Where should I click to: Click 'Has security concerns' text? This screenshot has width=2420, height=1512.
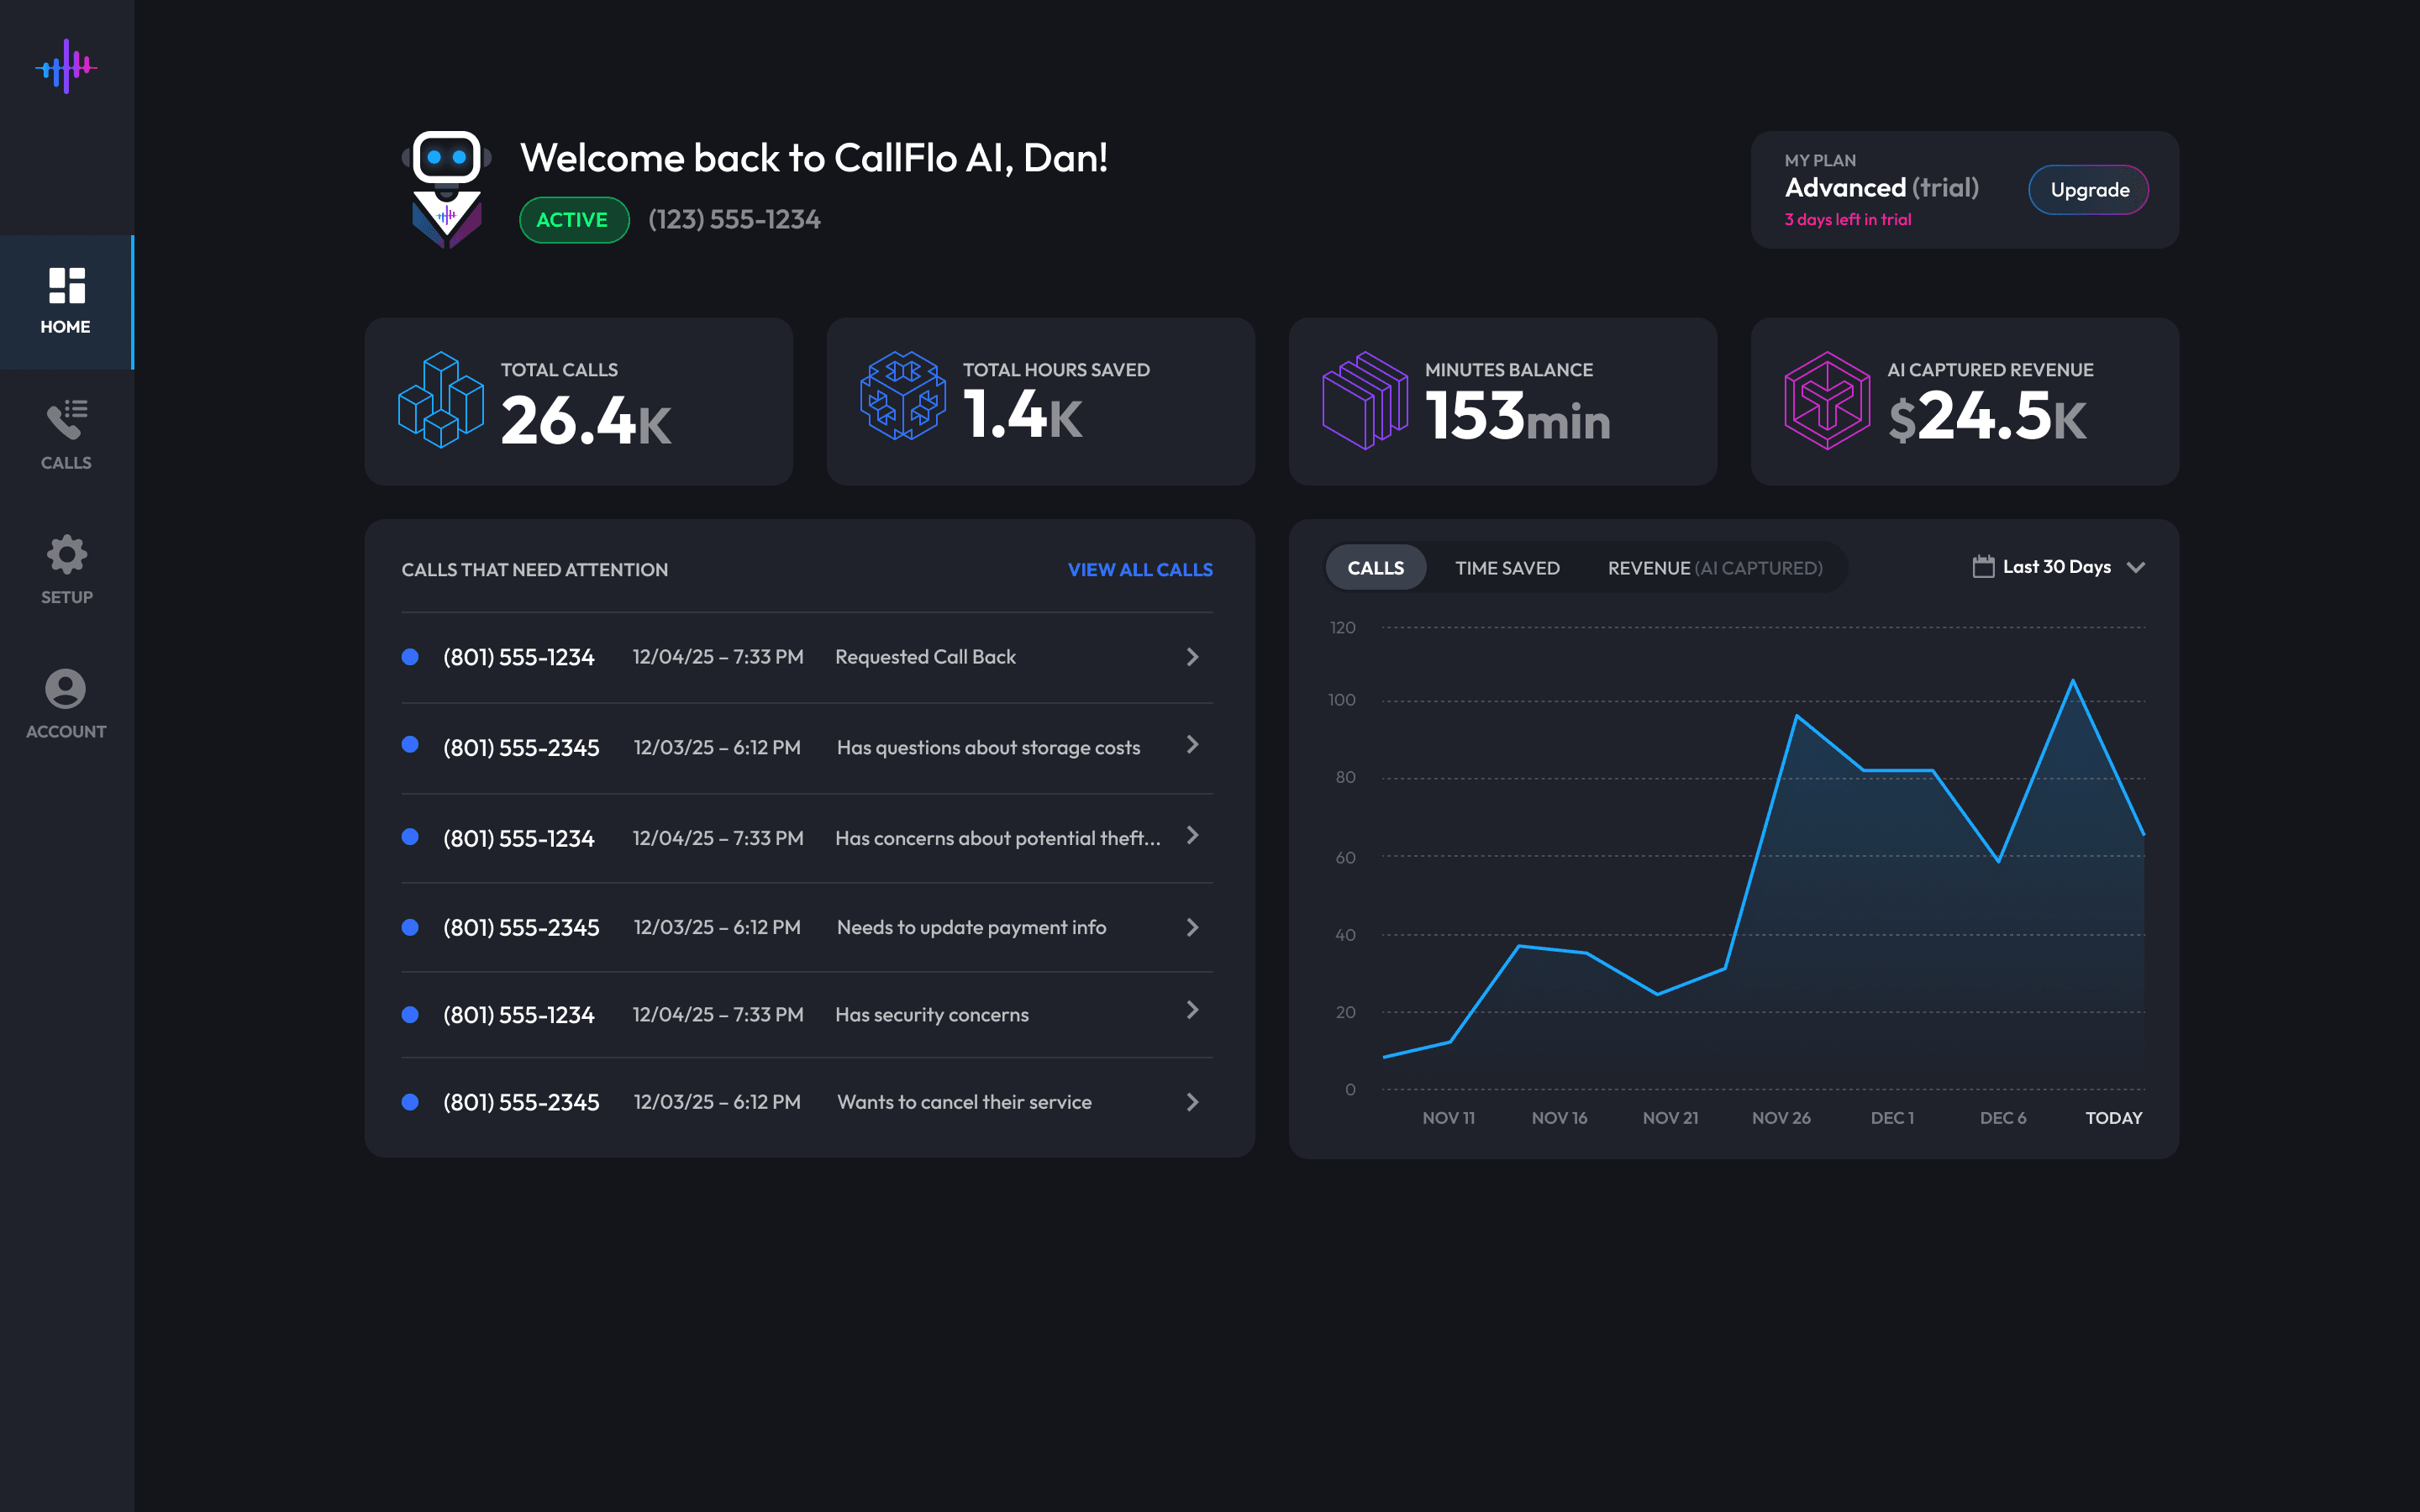tap(931, 1015)
